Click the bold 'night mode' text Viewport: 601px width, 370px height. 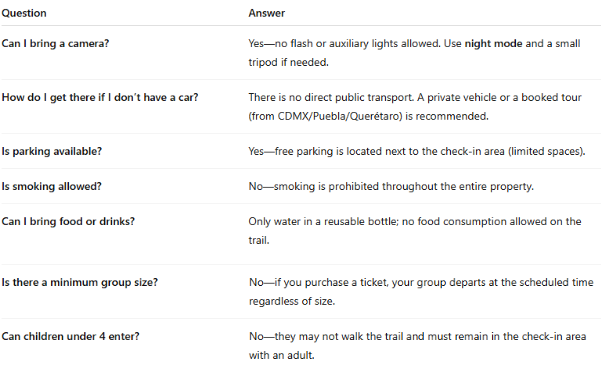(493, 43)
